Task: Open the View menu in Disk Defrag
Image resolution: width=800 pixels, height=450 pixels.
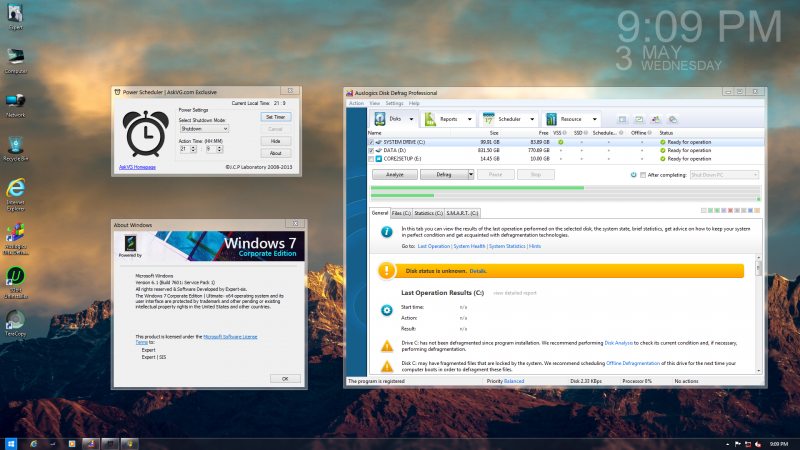Action: (x=374, y=103)
